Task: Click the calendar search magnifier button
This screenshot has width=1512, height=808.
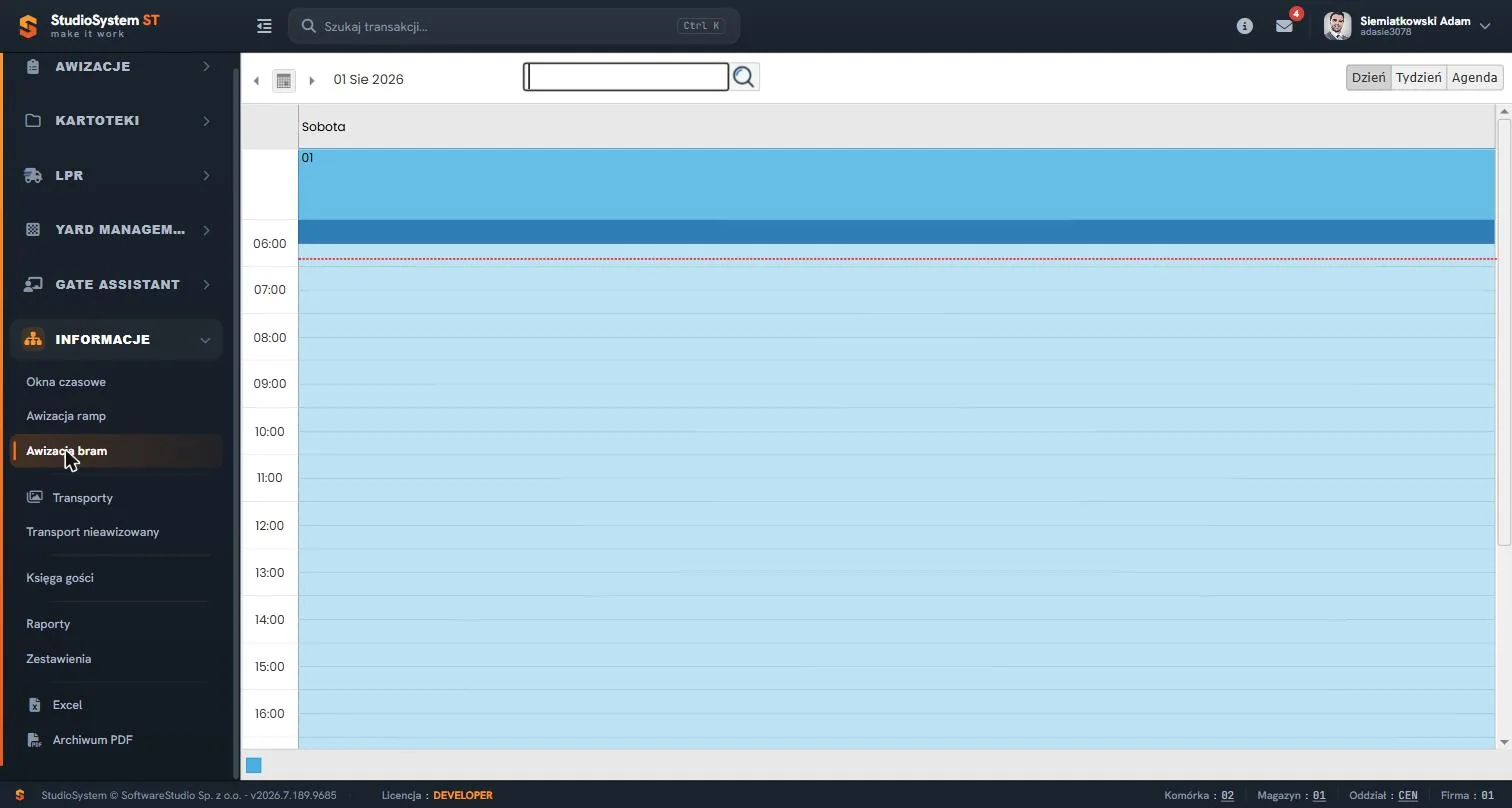Action: [744, 77]
